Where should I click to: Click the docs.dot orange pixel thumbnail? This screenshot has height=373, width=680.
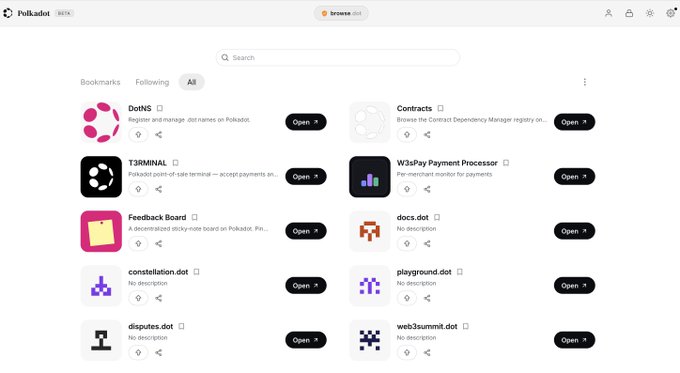point(369,231)
